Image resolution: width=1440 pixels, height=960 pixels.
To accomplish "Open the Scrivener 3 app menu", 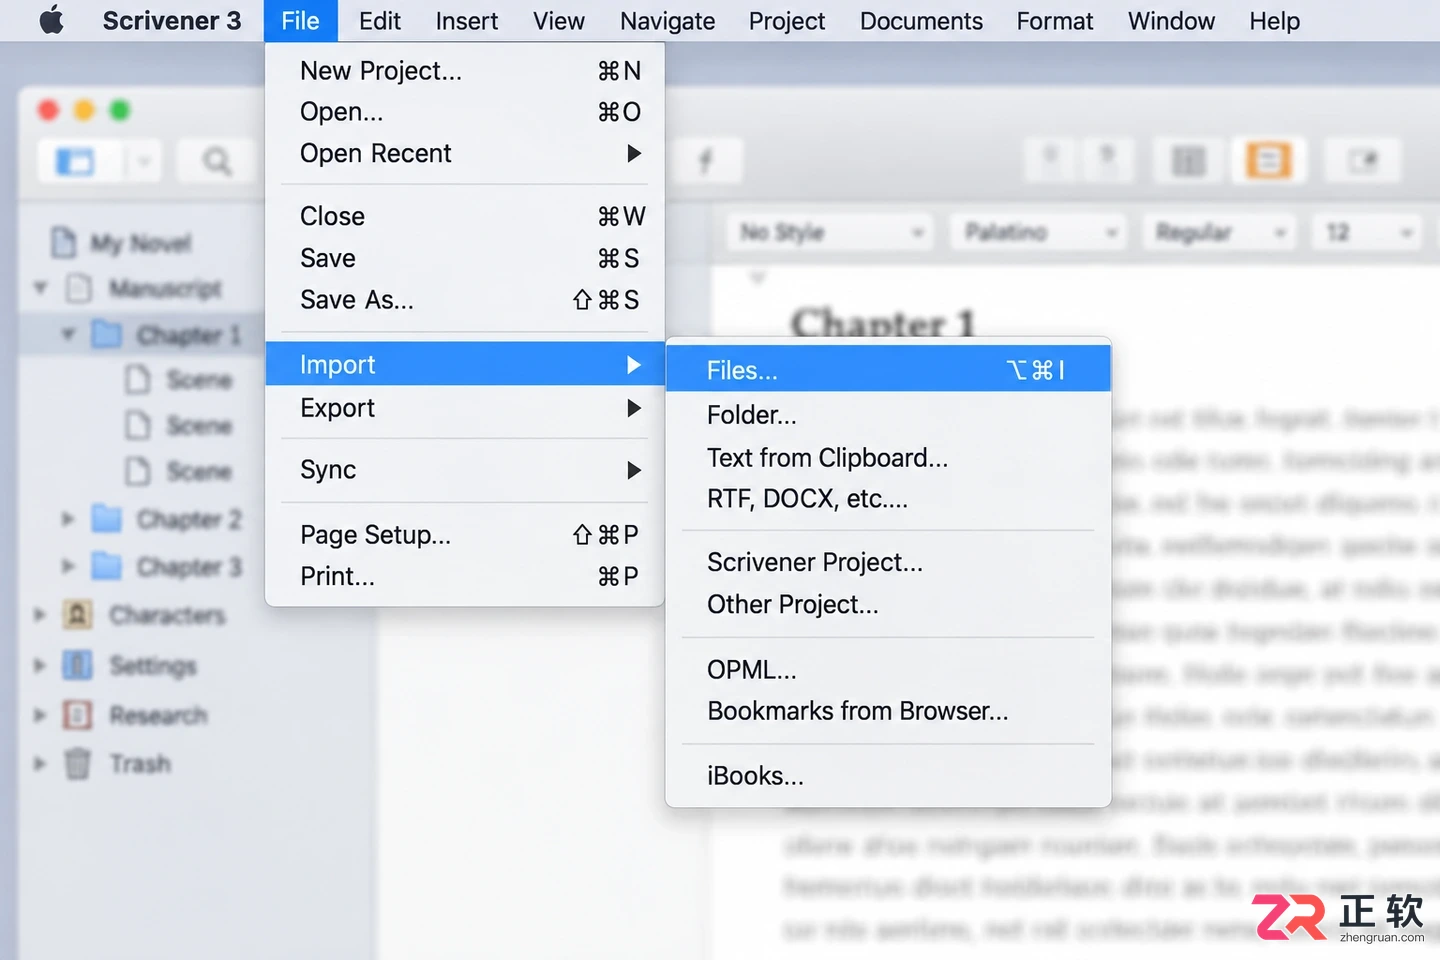I will (172, 21).
